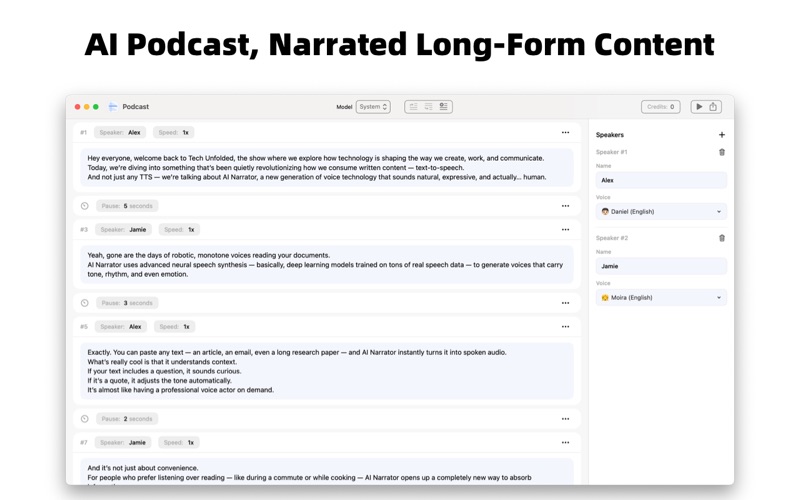Select the first layout icon in the toolbar segmented control

[413, 107]
